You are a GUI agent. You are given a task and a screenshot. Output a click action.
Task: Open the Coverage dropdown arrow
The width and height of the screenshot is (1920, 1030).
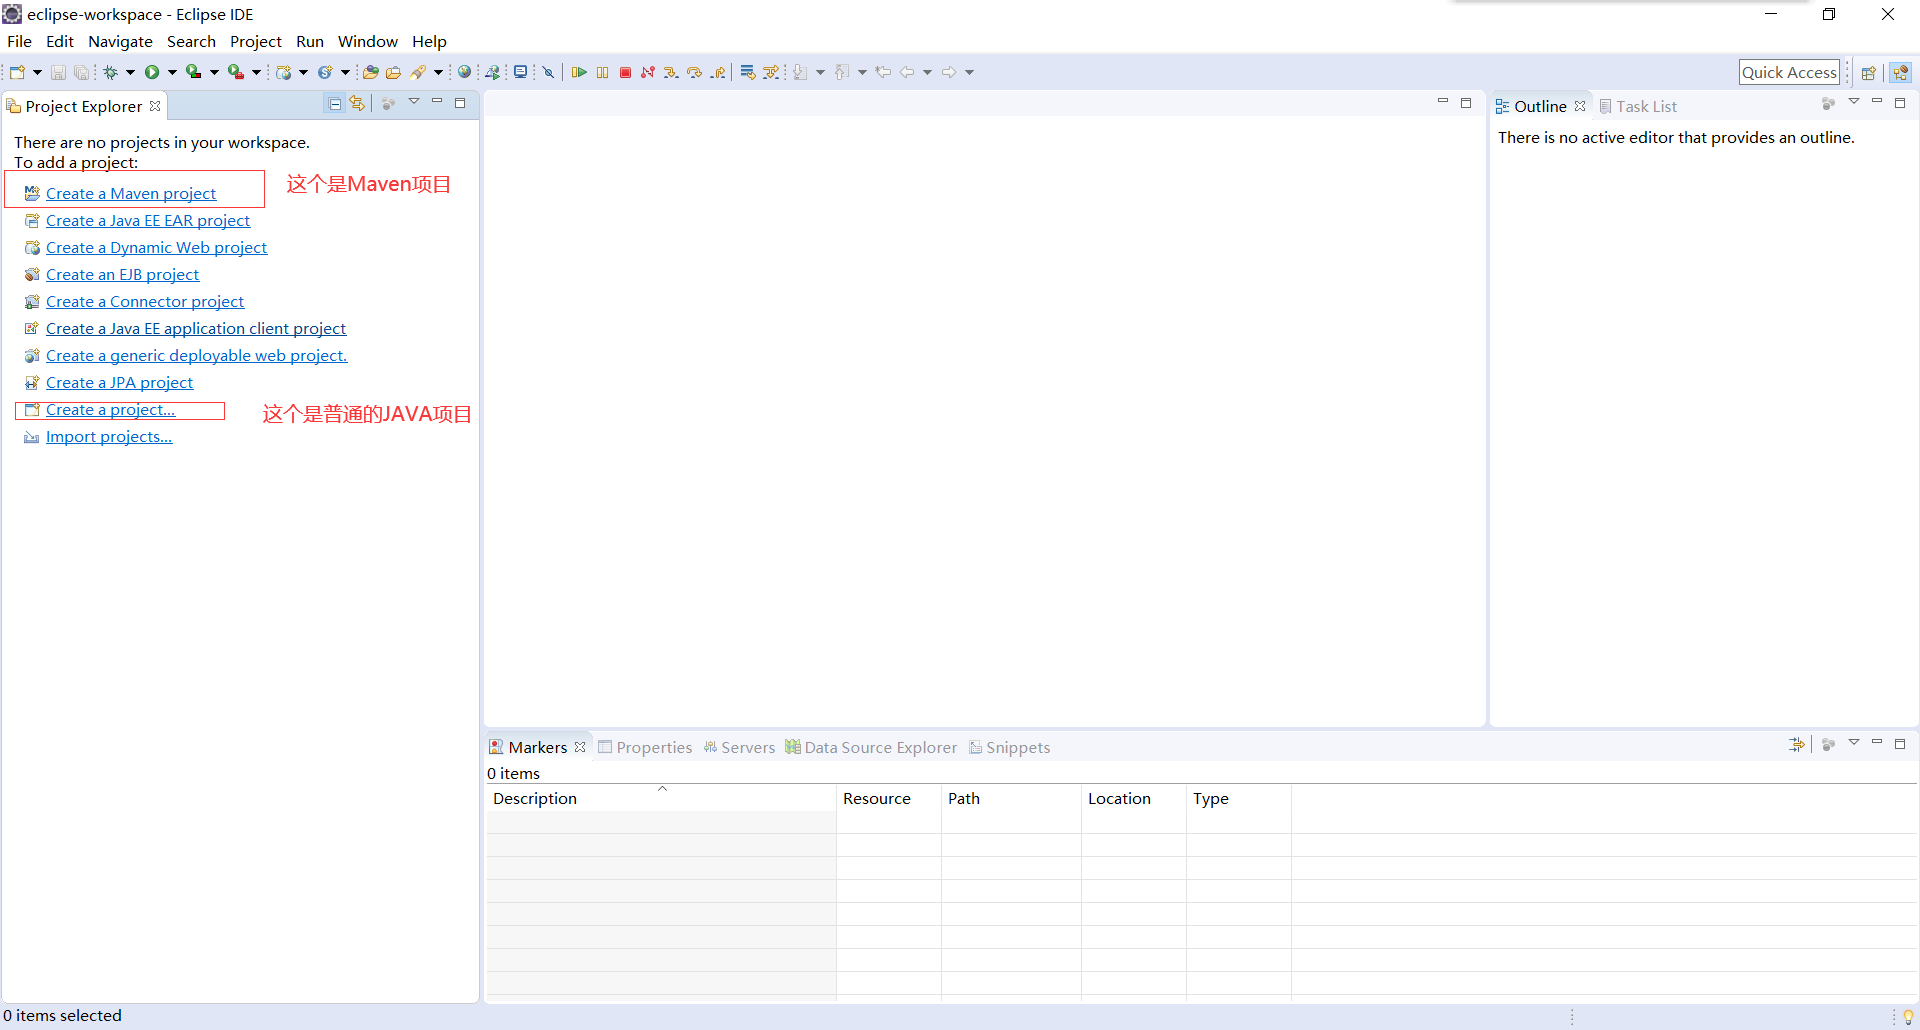tap(214, 72)
